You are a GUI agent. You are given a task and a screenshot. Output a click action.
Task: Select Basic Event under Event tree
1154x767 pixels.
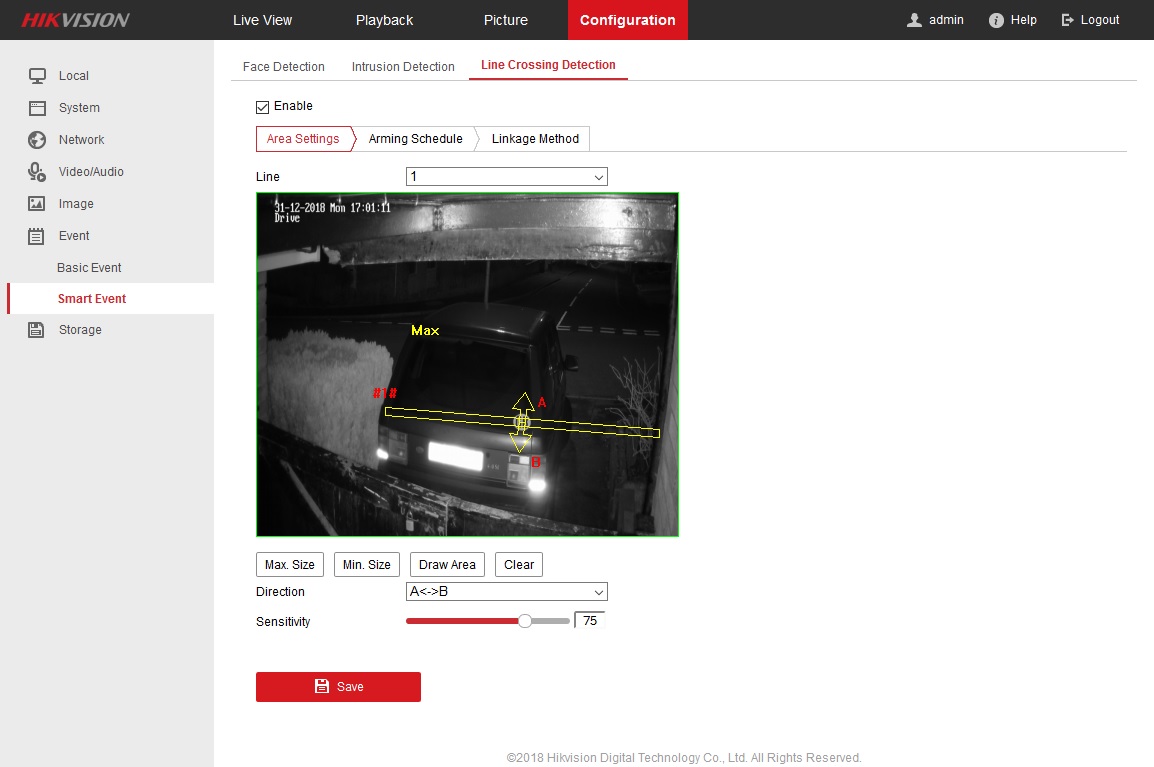[89, 268]
